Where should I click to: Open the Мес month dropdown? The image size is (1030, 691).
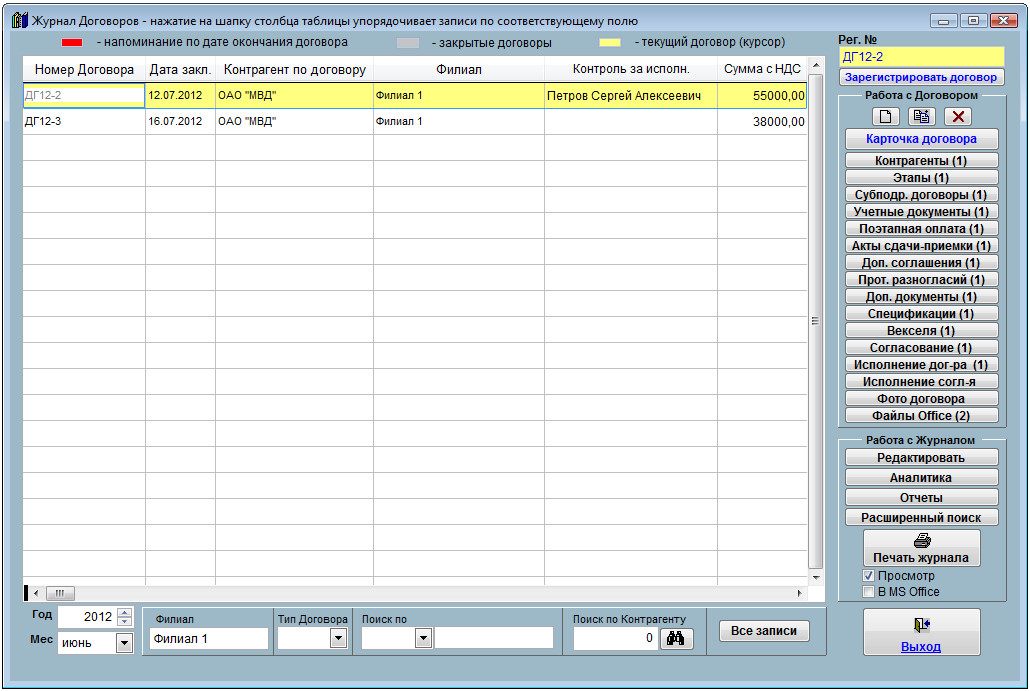click(x=124, y=643)
